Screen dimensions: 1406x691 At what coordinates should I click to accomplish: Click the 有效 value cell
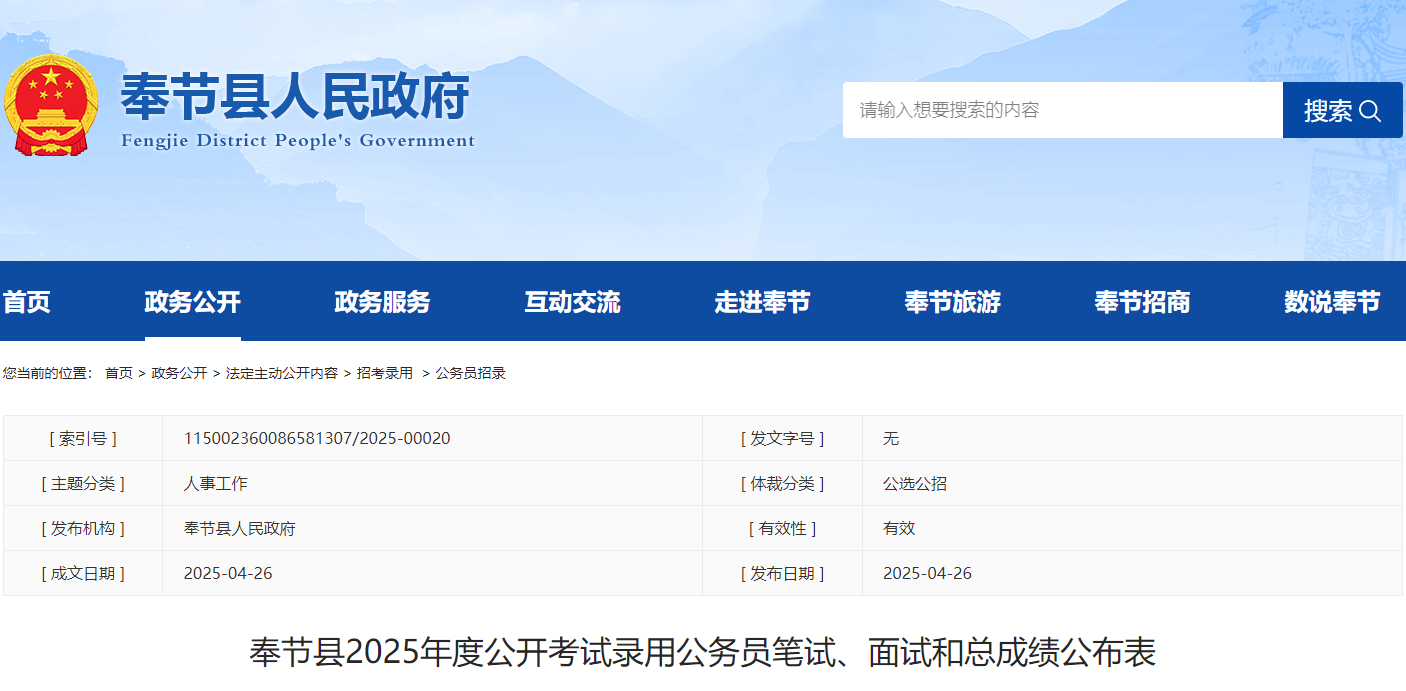(1133, 528)
